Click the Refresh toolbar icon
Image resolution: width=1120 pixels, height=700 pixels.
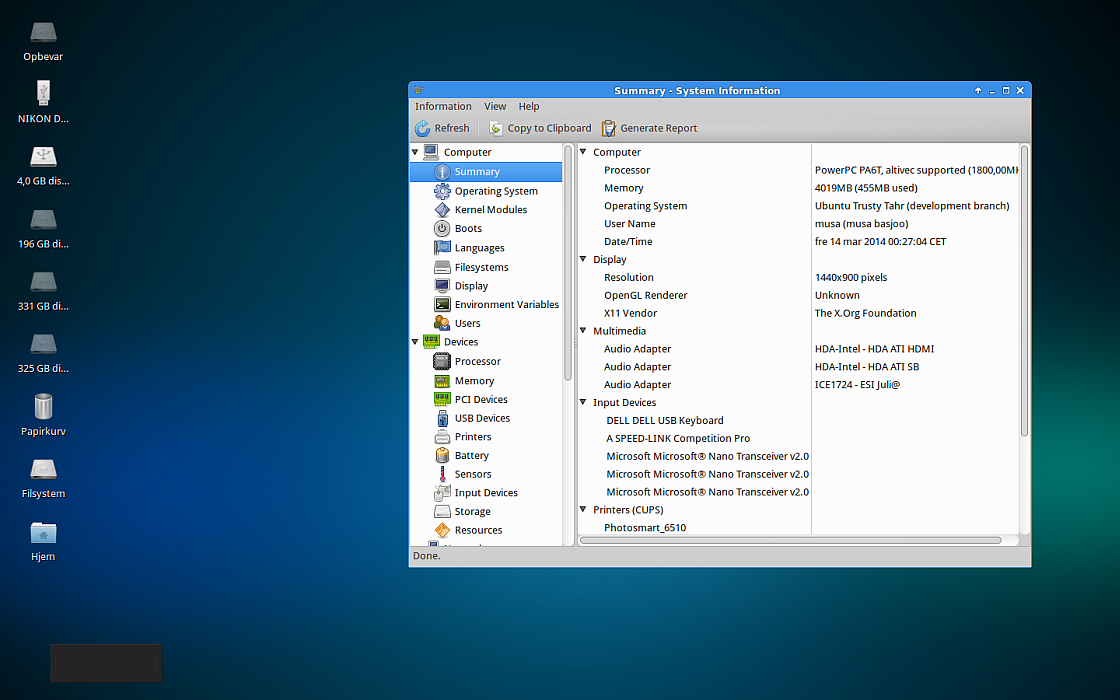(423, 128)
